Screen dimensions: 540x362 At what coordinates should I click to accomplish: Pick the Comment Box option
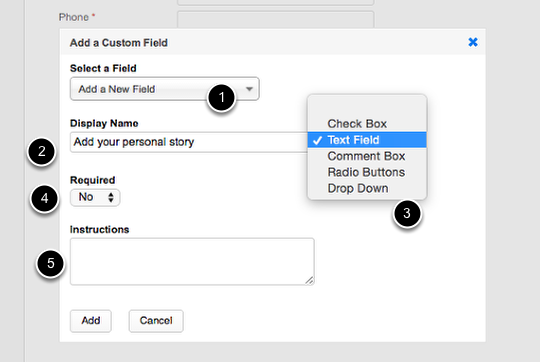pos(367,156)
